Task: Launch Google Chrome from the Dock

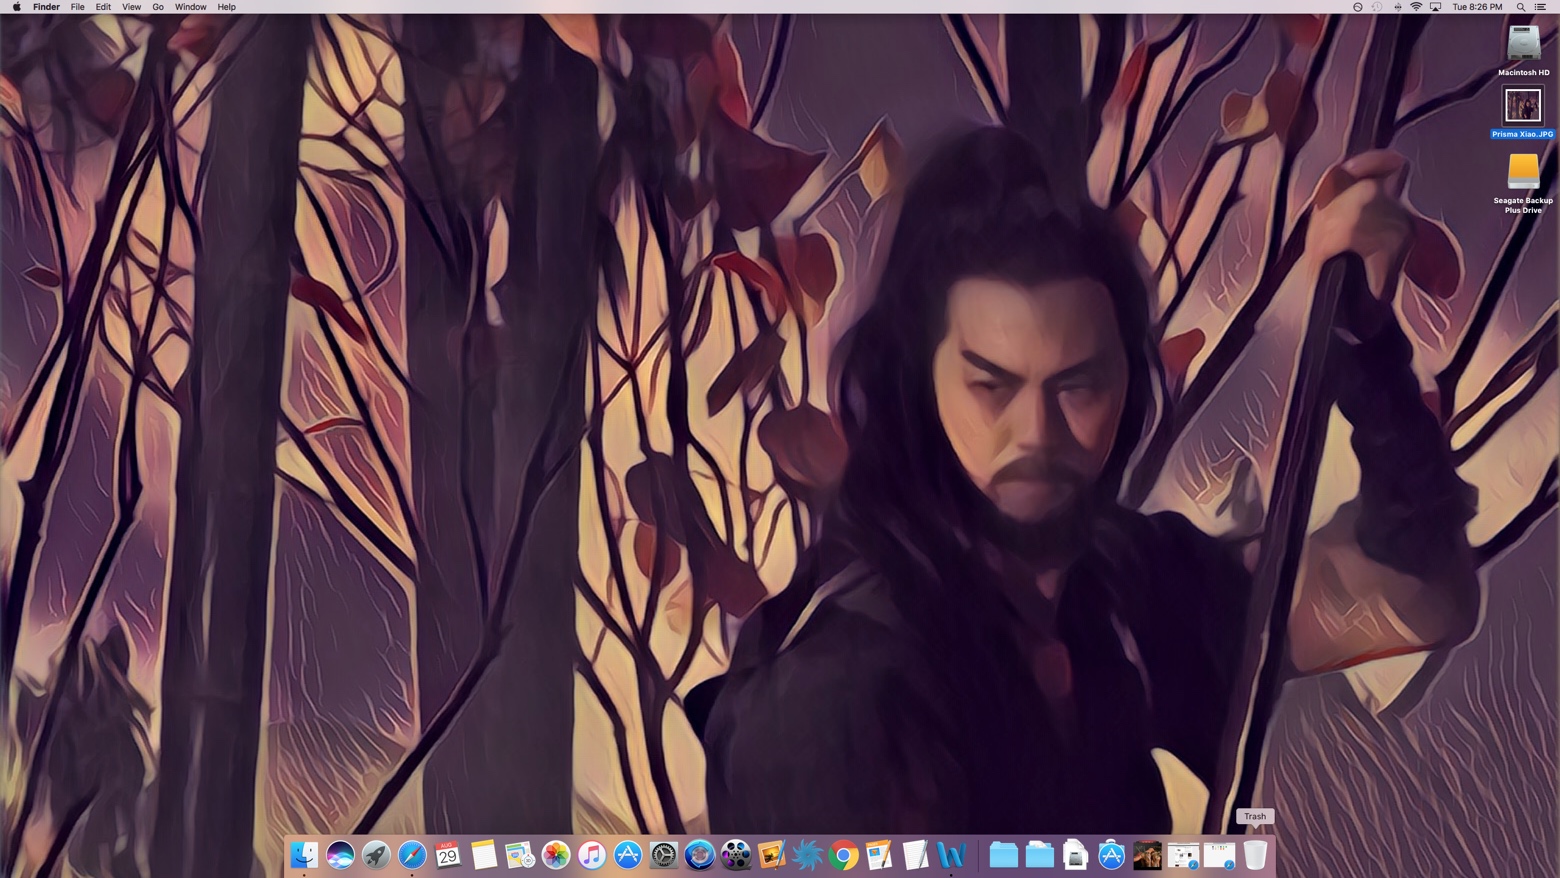Action: [x=844, y=855]
